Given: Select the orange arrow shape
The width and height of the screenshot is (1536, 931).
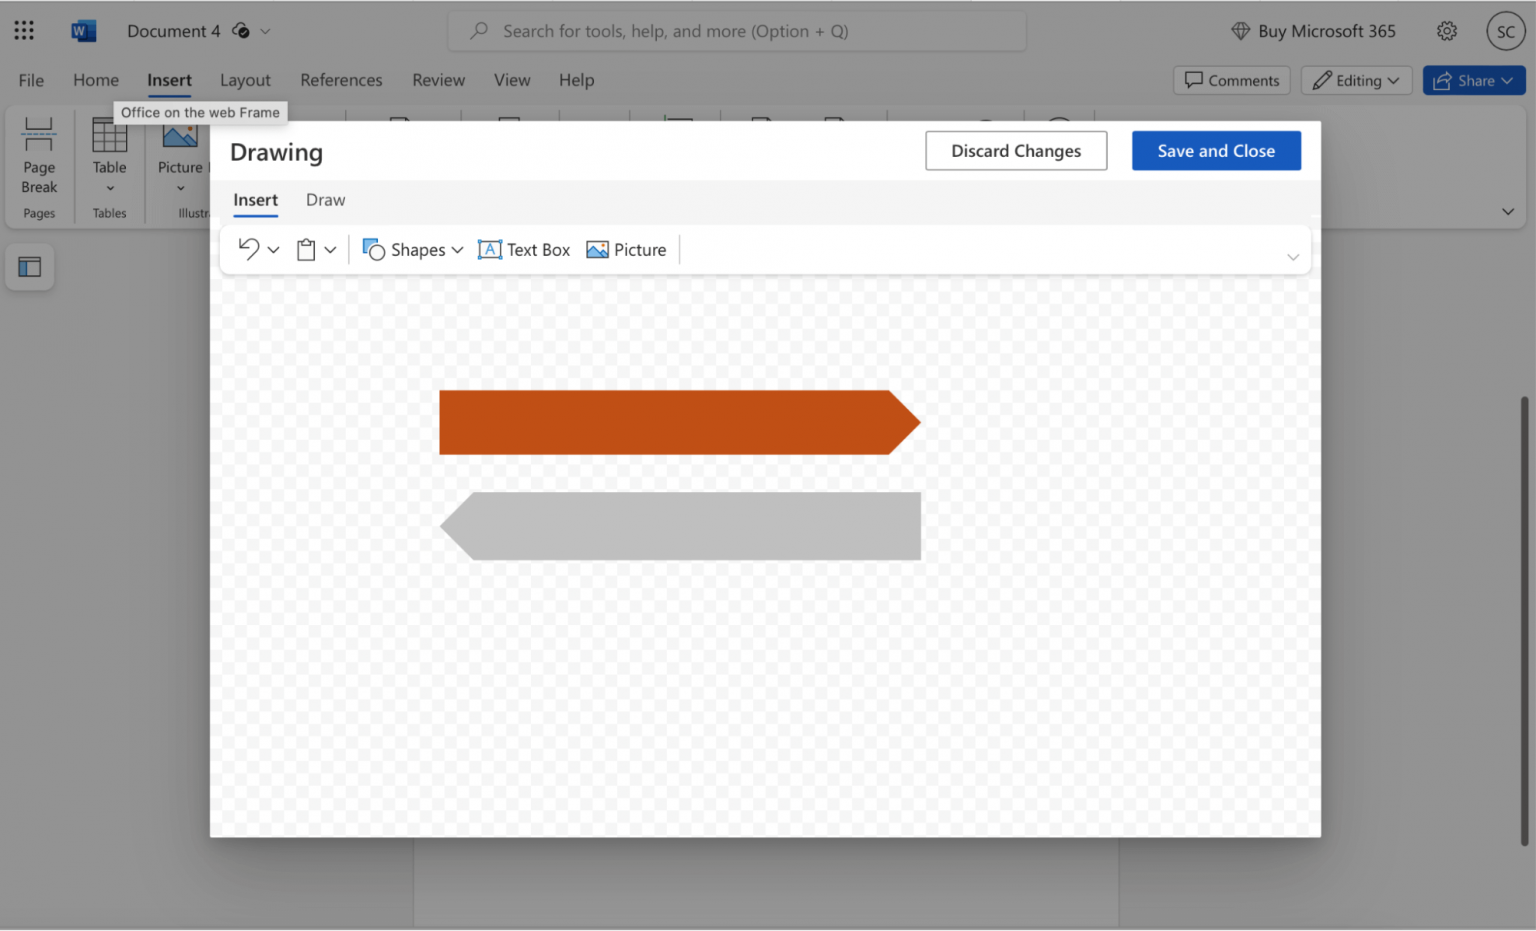Looking at the screenshot, I should (x=670, y=423).
